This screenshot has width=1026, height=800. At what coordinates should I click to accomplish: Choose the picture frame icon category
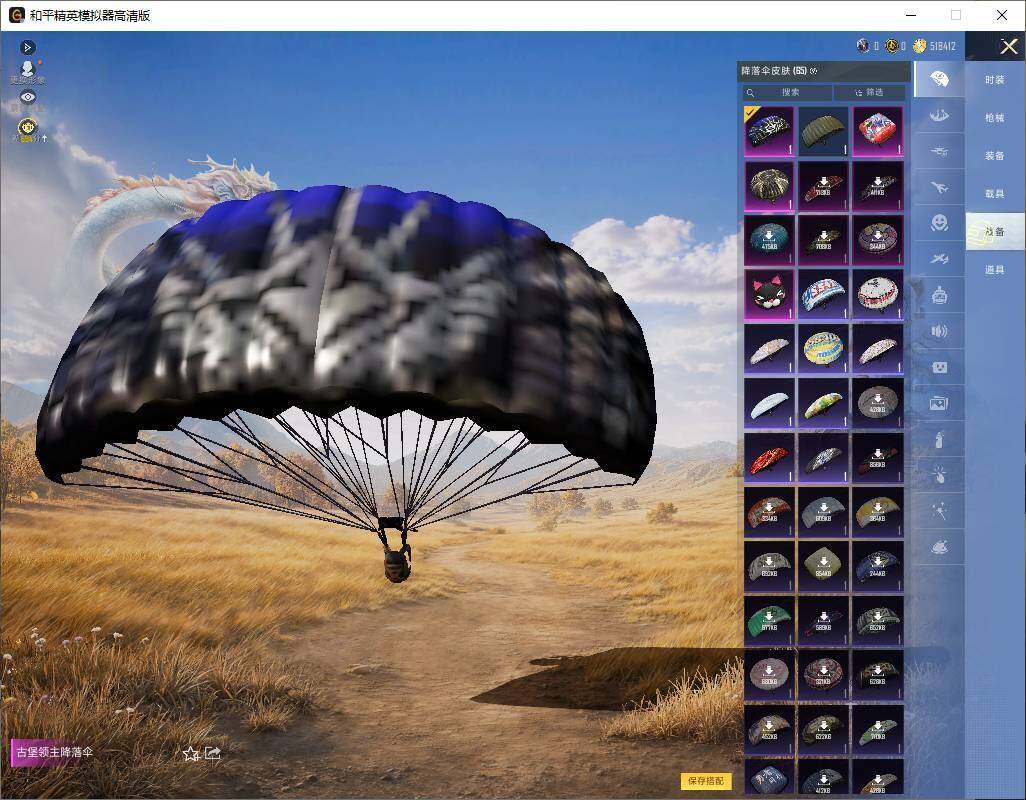tap(939, 404)
